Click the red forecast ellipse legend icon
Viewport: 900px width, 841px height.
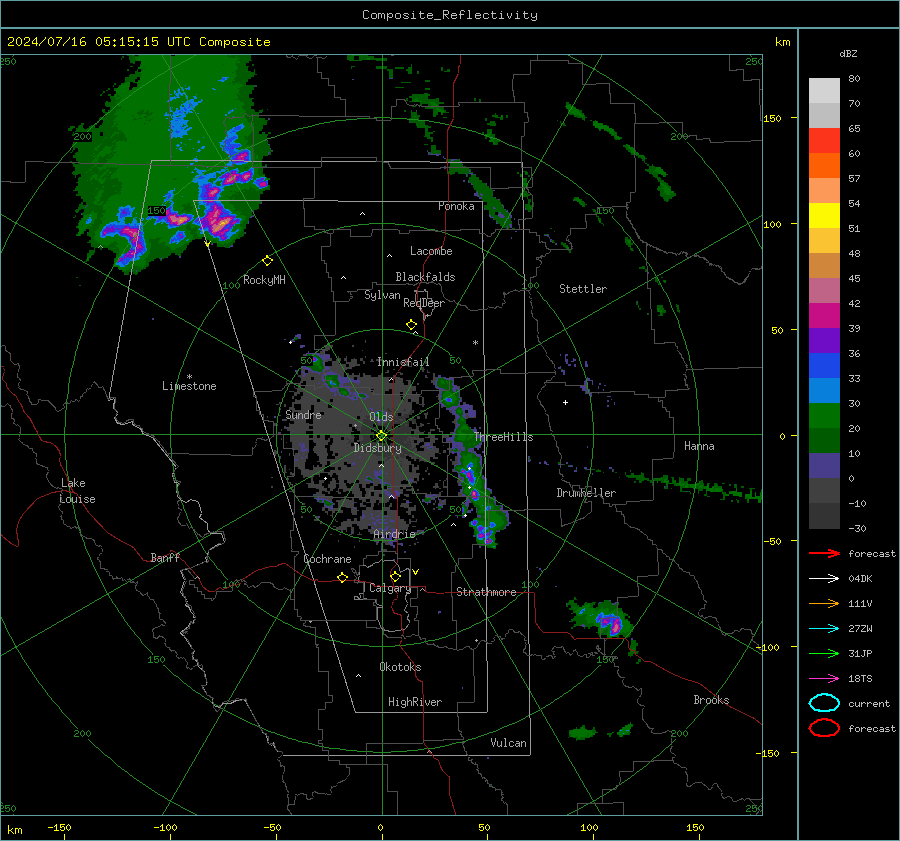(x=824, y=728)
